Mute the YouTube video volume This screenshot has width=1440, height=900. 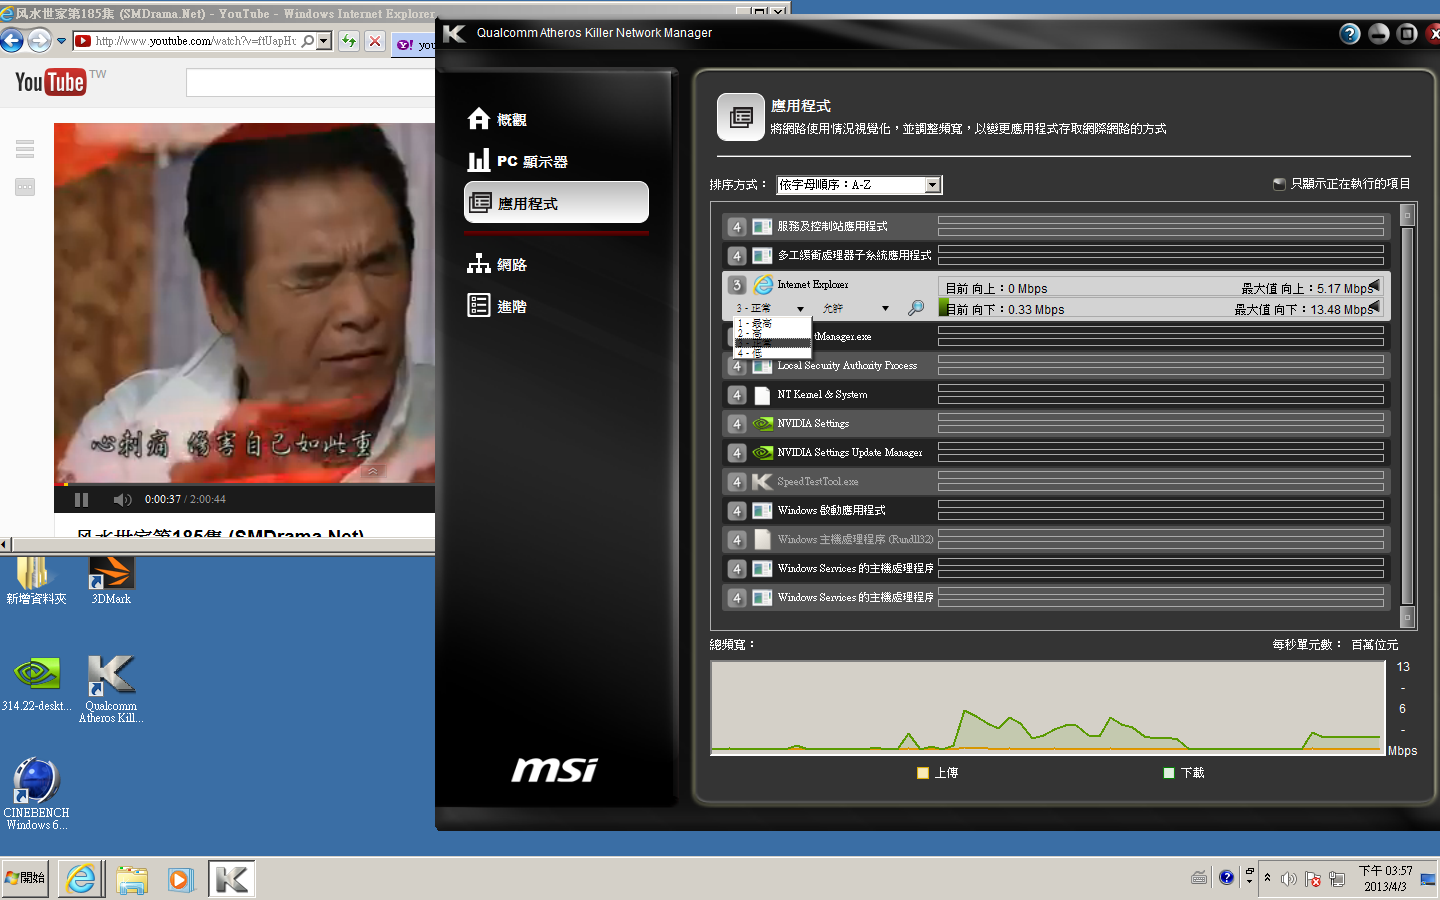(122, 499)
